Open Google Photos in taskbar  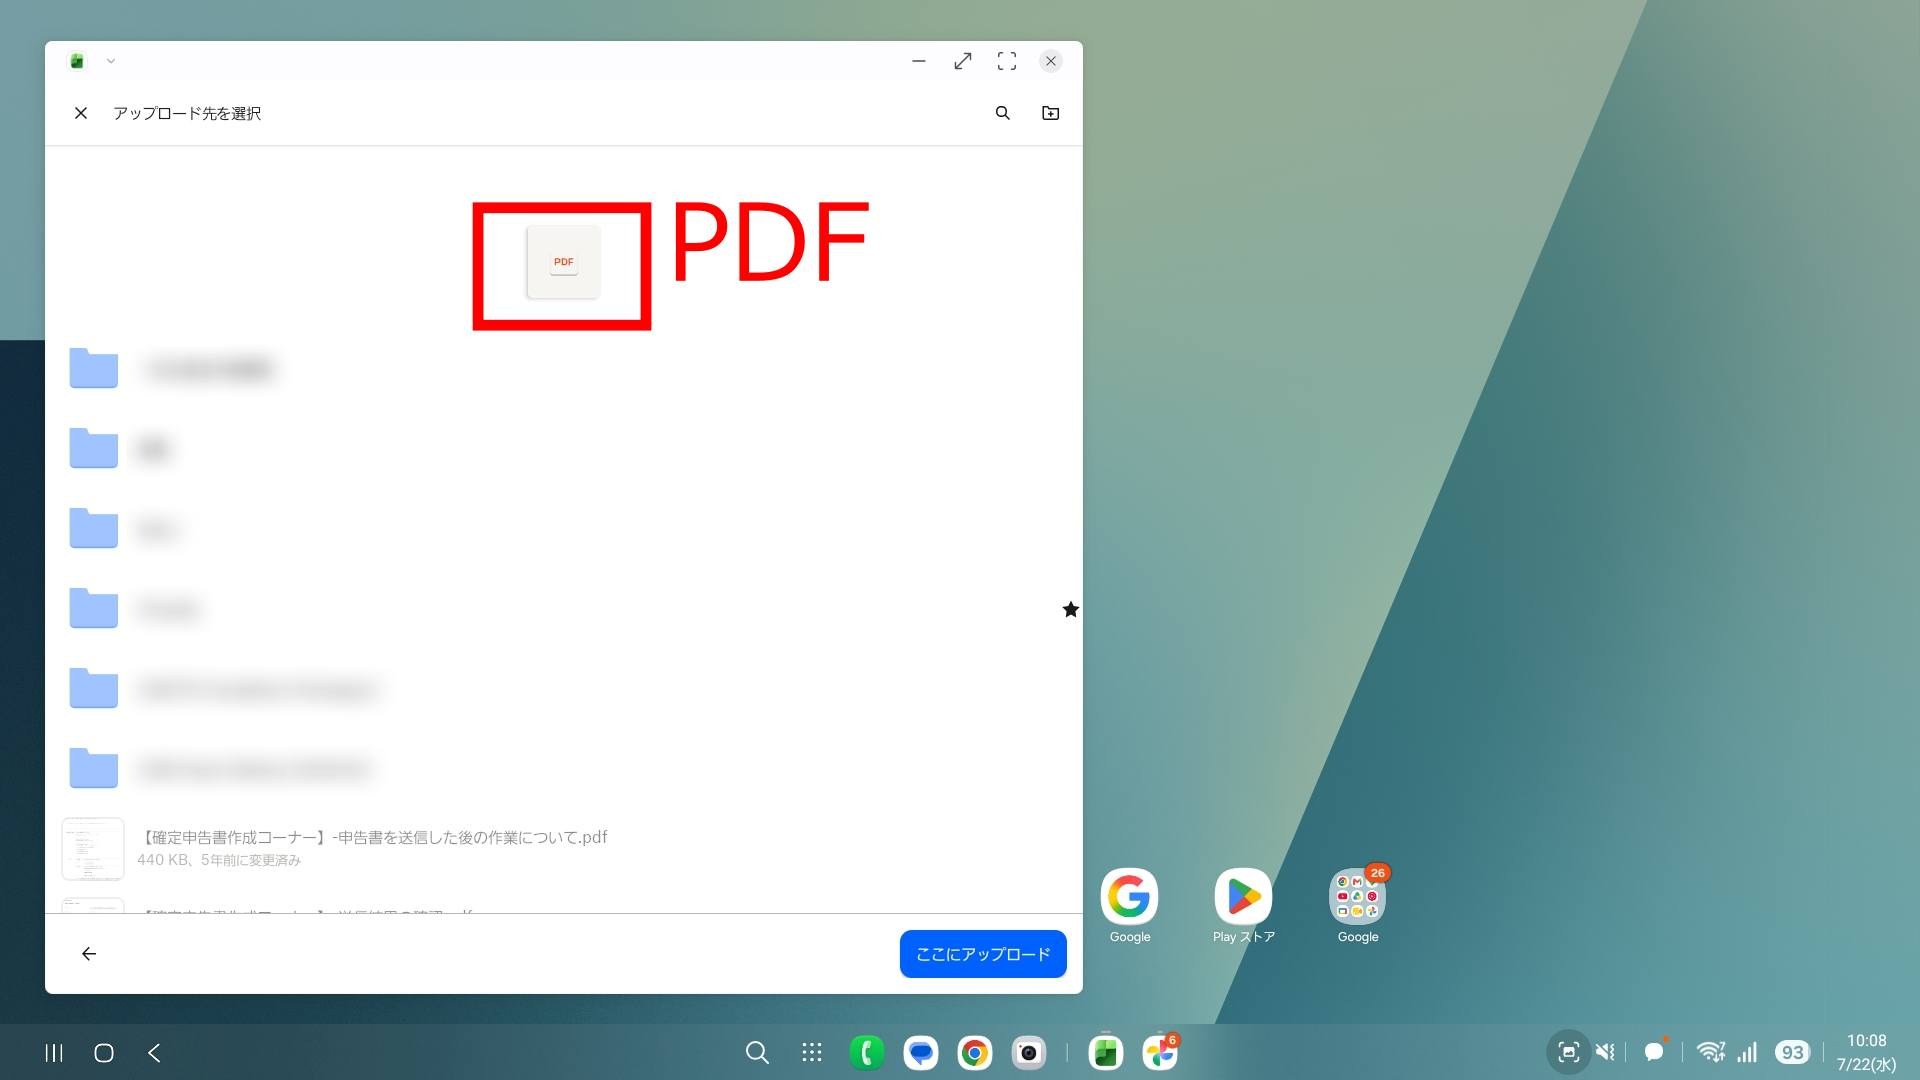(1160, 1052)
